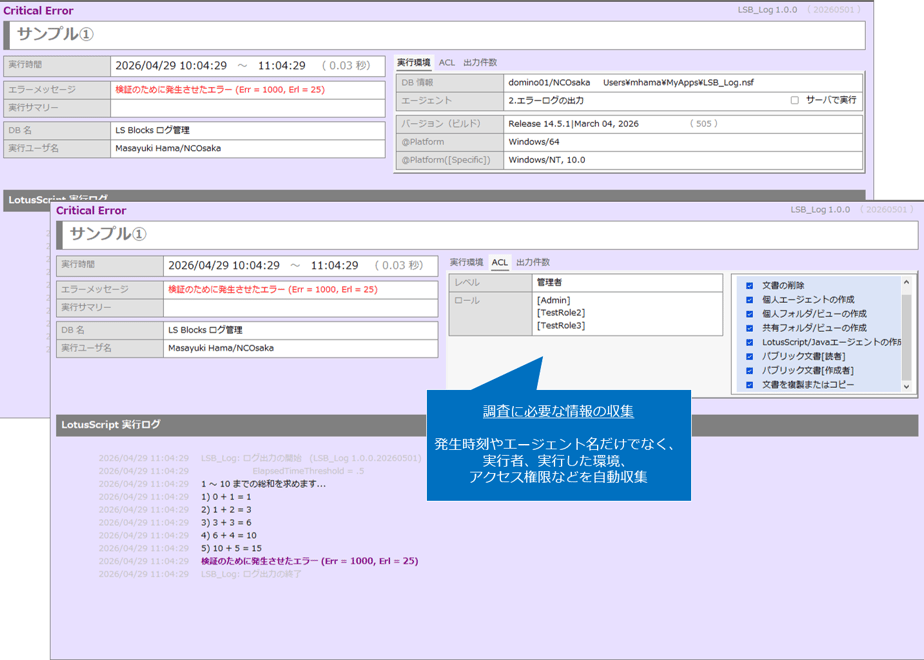Click 調査に必要な情報の収集 heading in callout
This screenshot has width=924, height=660.
[x=558, y=411]
